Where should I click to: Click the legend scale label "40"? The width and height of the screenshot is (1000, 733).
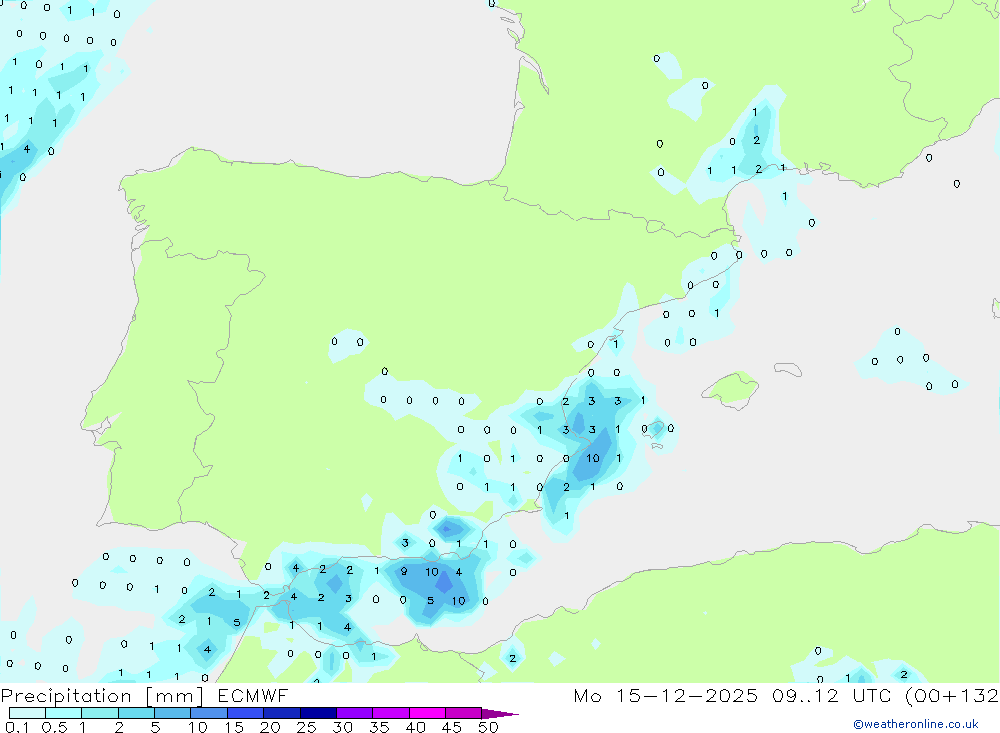415,727
